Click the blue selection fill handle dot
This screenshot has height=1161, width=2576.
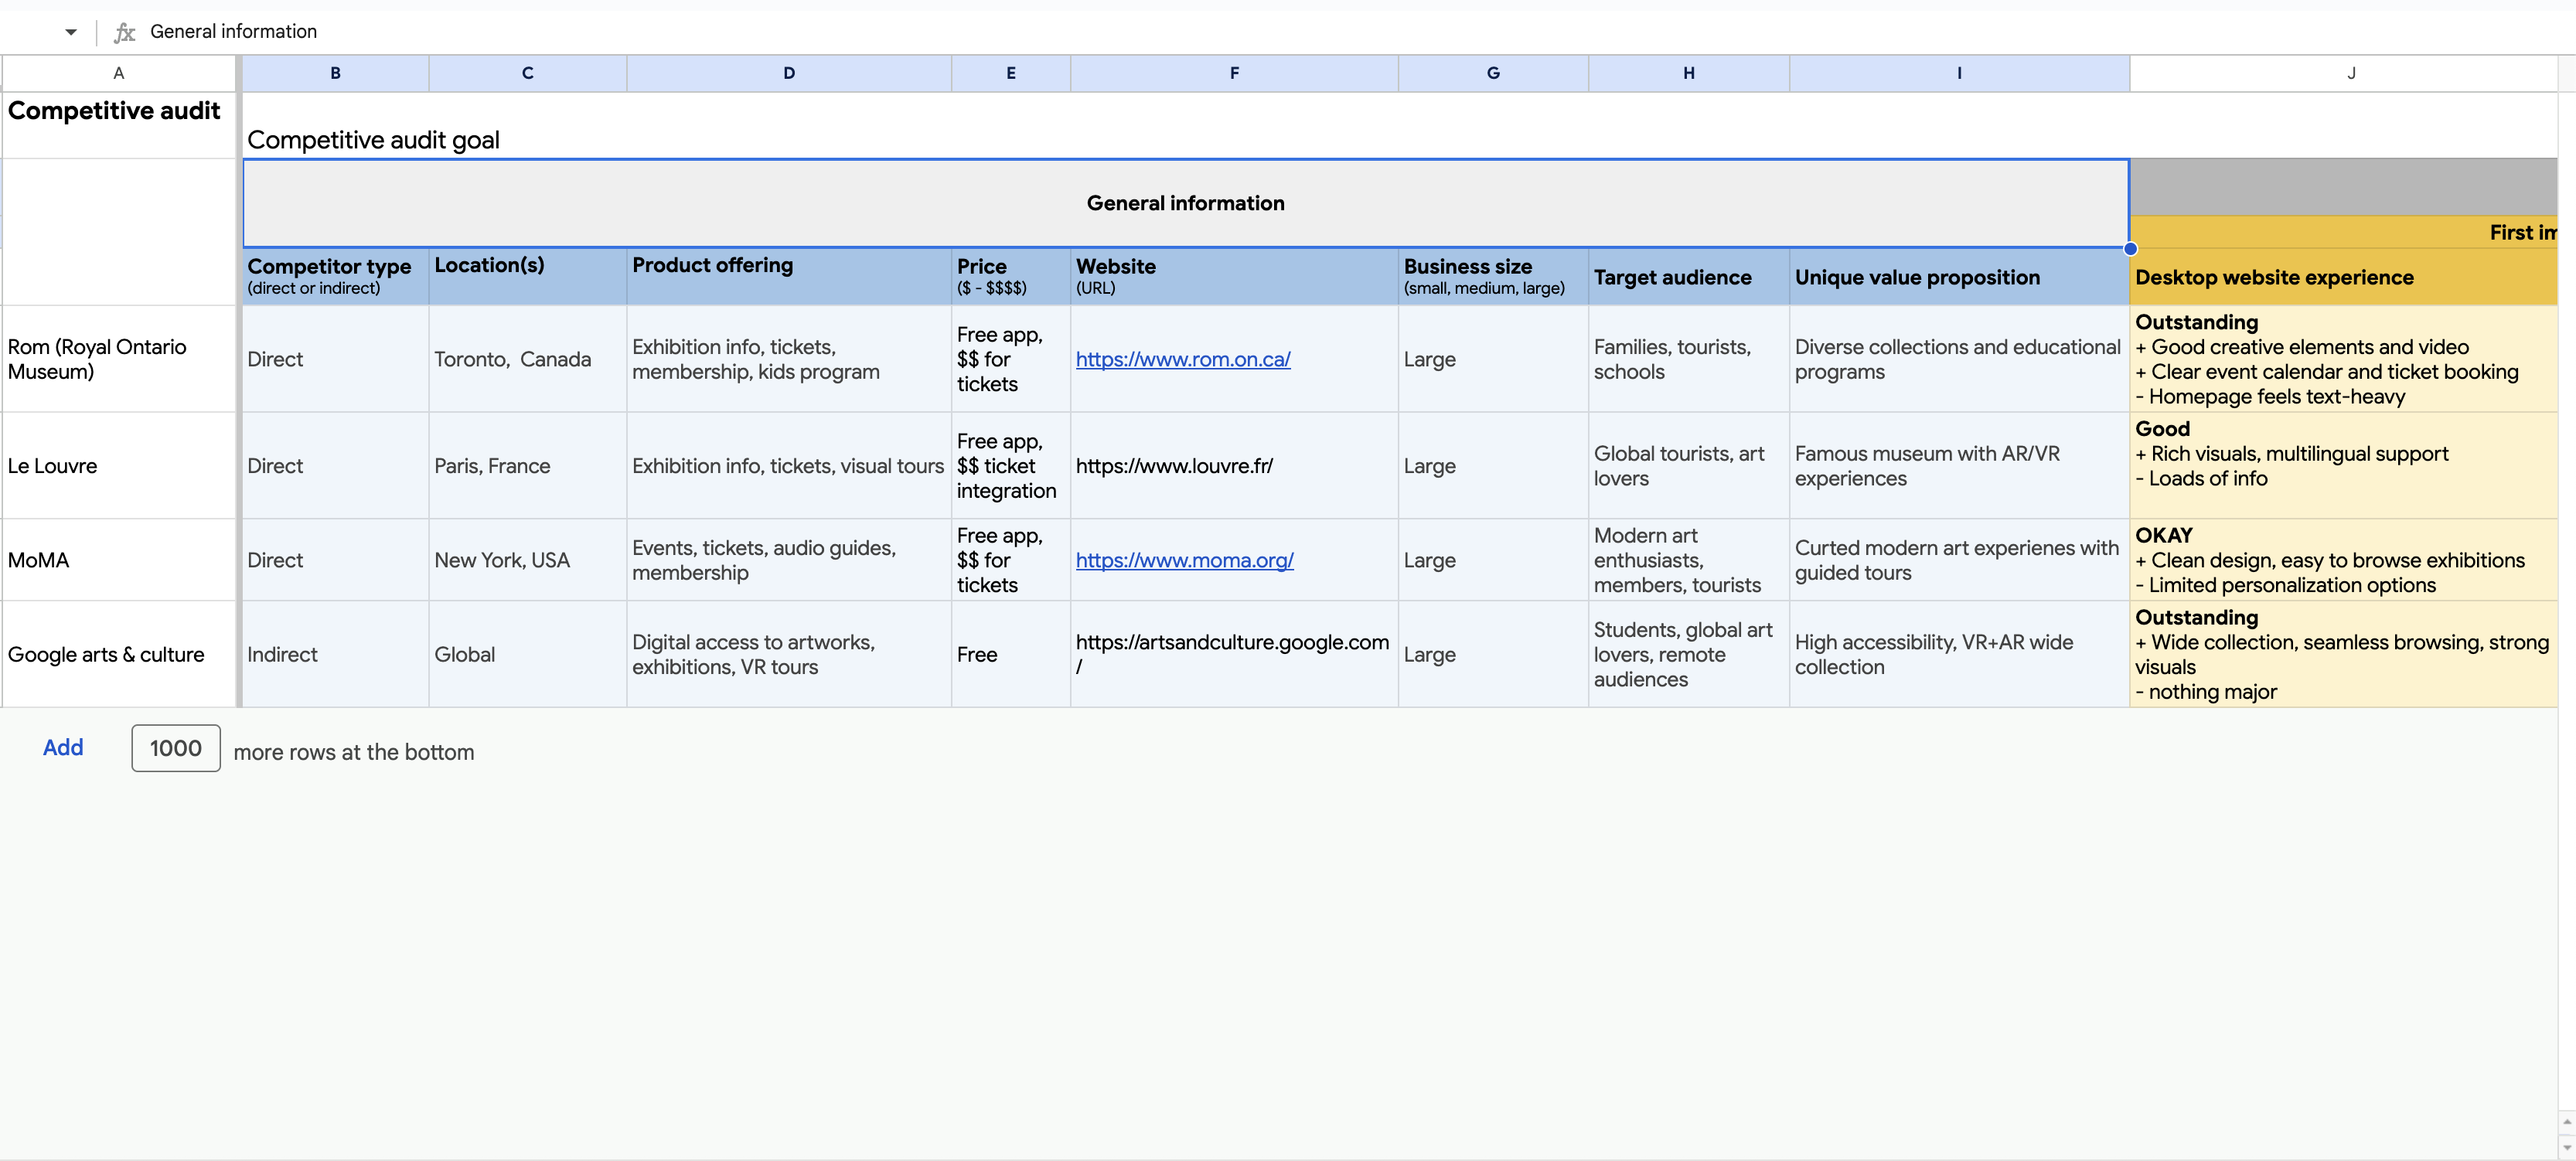point(2130,249)
